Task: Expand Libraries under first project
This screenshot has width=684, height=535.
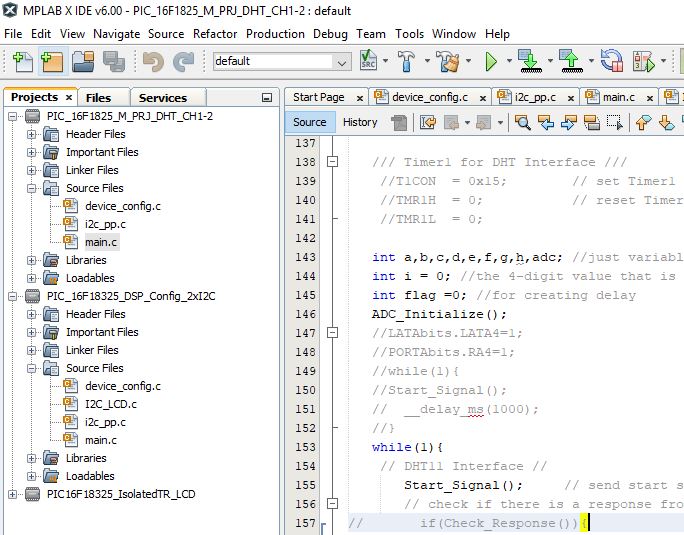Action: tap(31, 261)
